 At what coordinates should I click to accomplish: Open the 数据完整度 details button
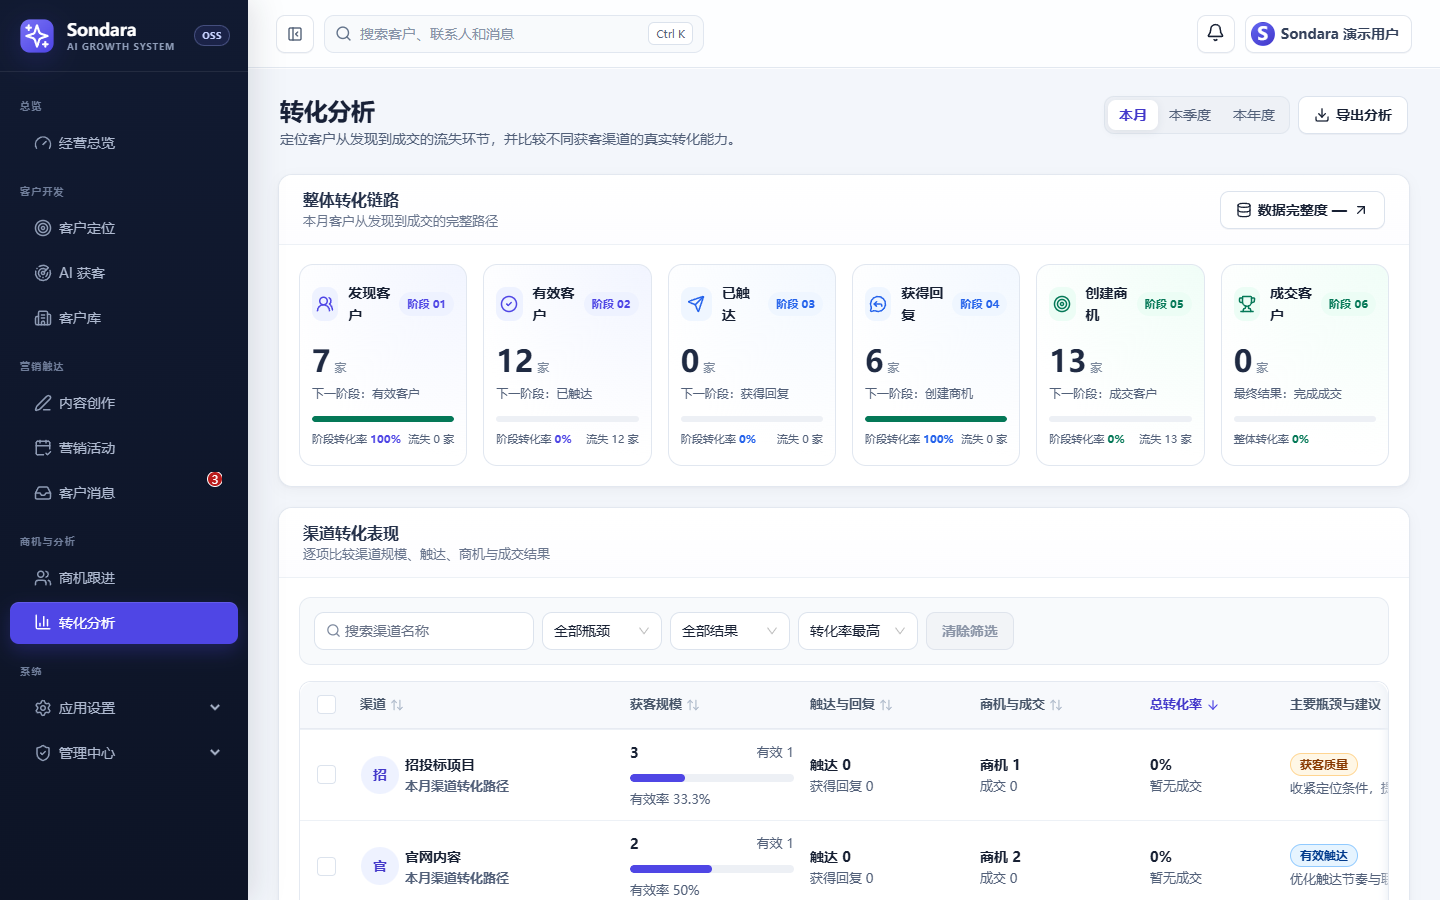pos(1302,210)
